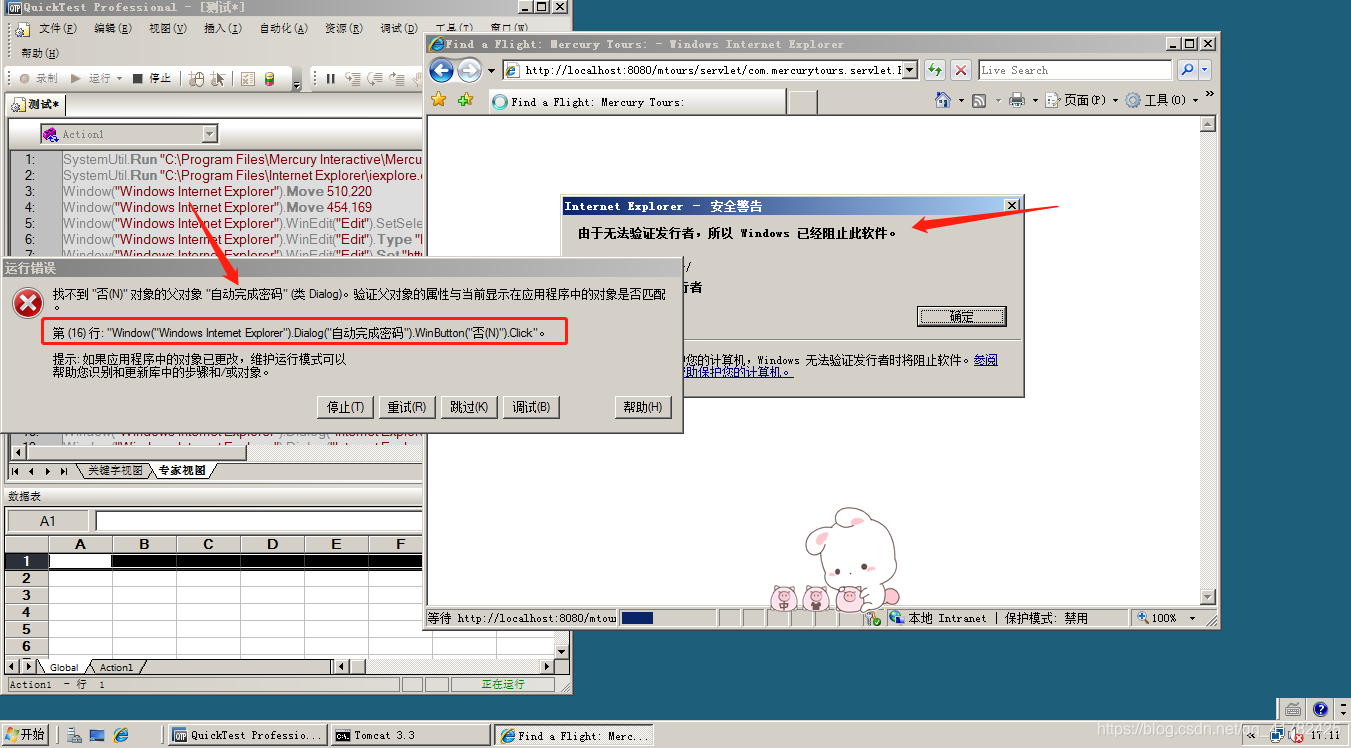
Task: Select the Action1 data table sheet tab
Action: pos(115,667)
